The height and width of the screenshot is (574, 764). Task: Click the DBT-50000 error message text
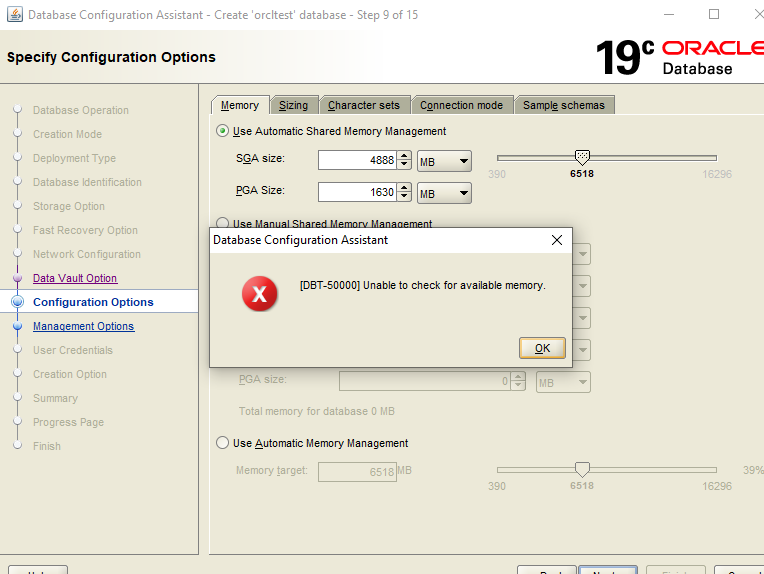(422, 285)
